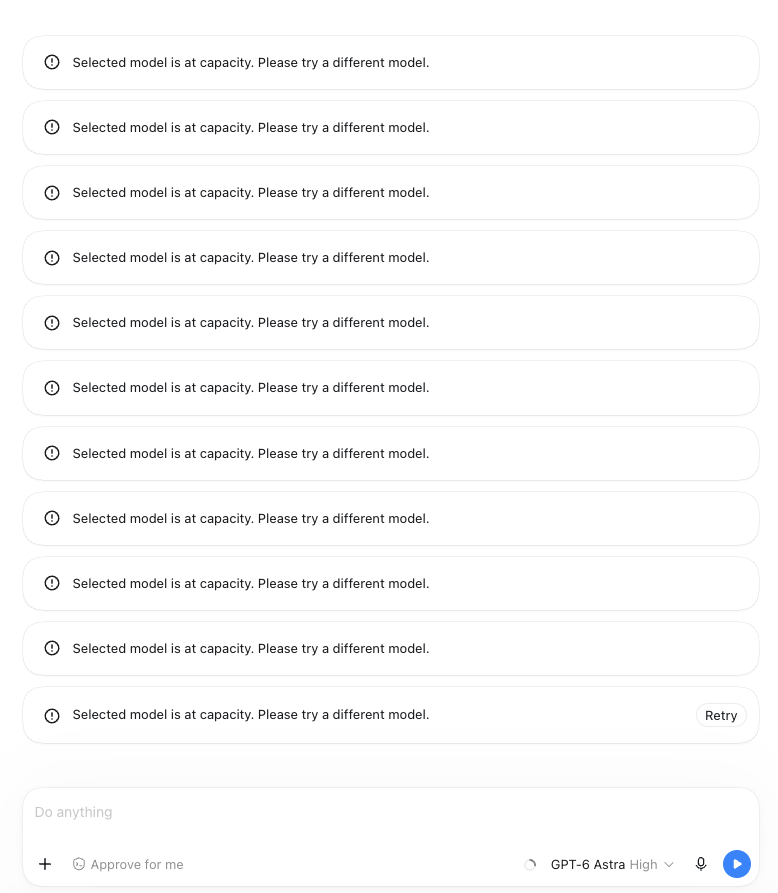
Task: Click the warning icon in sixth error message
Action: tap(52, 388)
